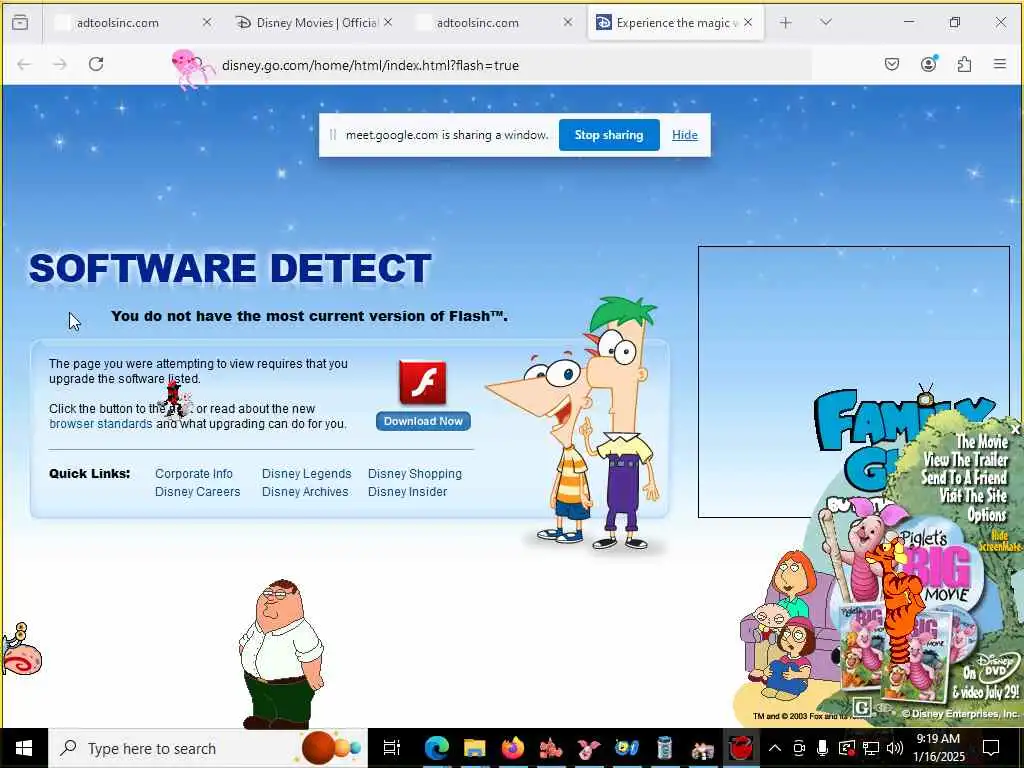This screenshot has height=768, width=1024.
Task: Open Options in Piglet screenmate menu
Action: [x=987, y=515]
